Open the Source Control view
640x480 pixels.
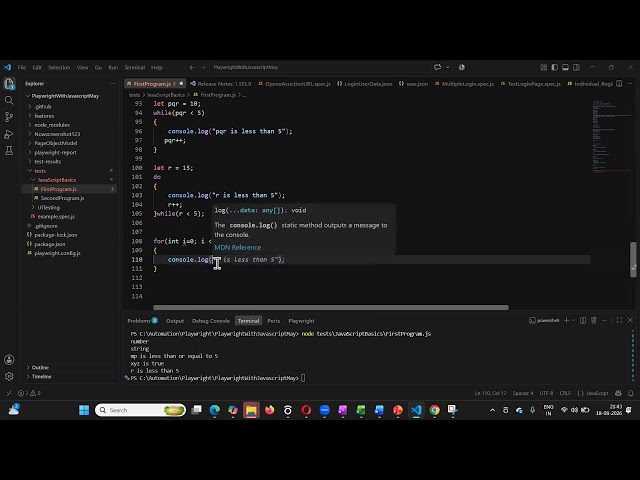tap(9, 117)
